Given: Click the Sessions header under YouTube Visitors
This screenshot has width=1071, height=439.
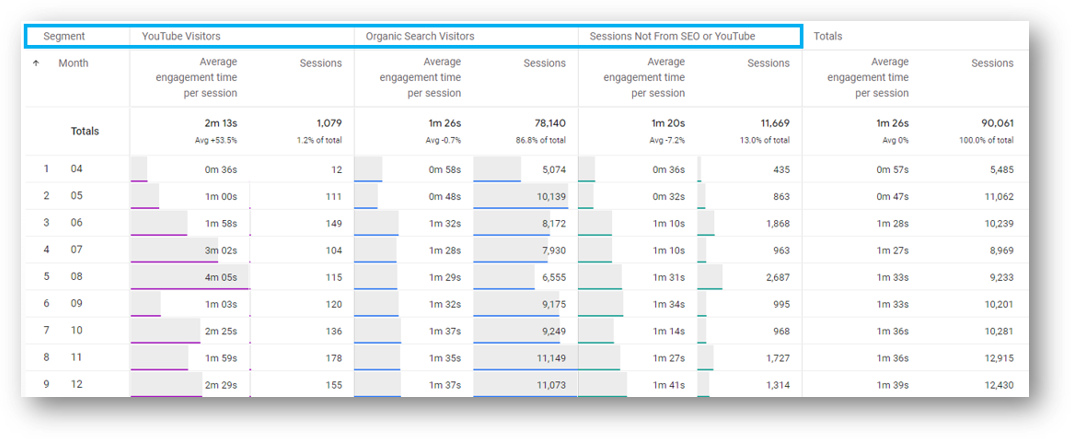Looking at the screenshot, I should (x=321, y=63).
